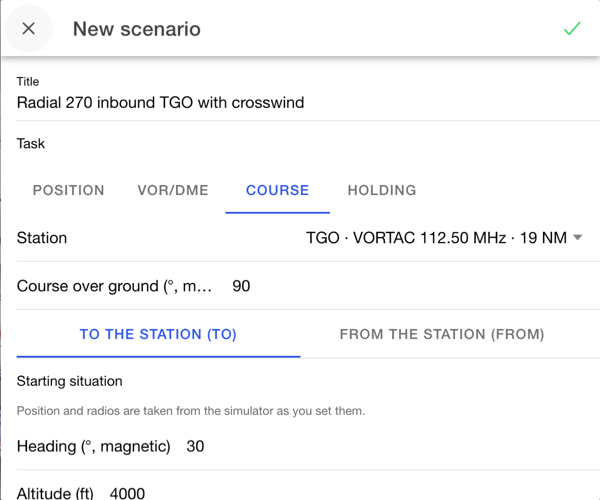The image size is (600, 500).
Task: Click the Station label
Action: (42, 238)
